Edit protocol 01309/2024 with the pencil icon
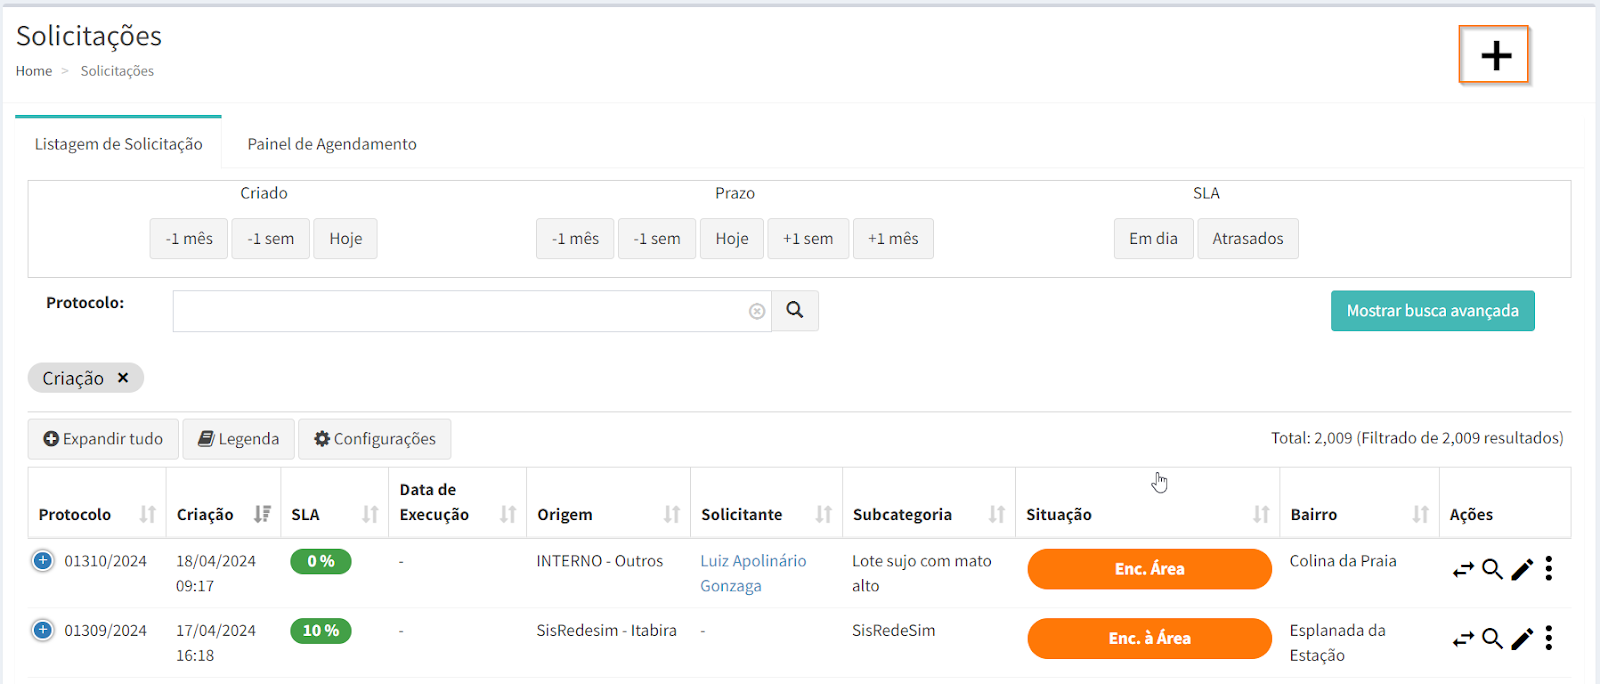Viewport: 1600px width, 684px height. 1522,639
